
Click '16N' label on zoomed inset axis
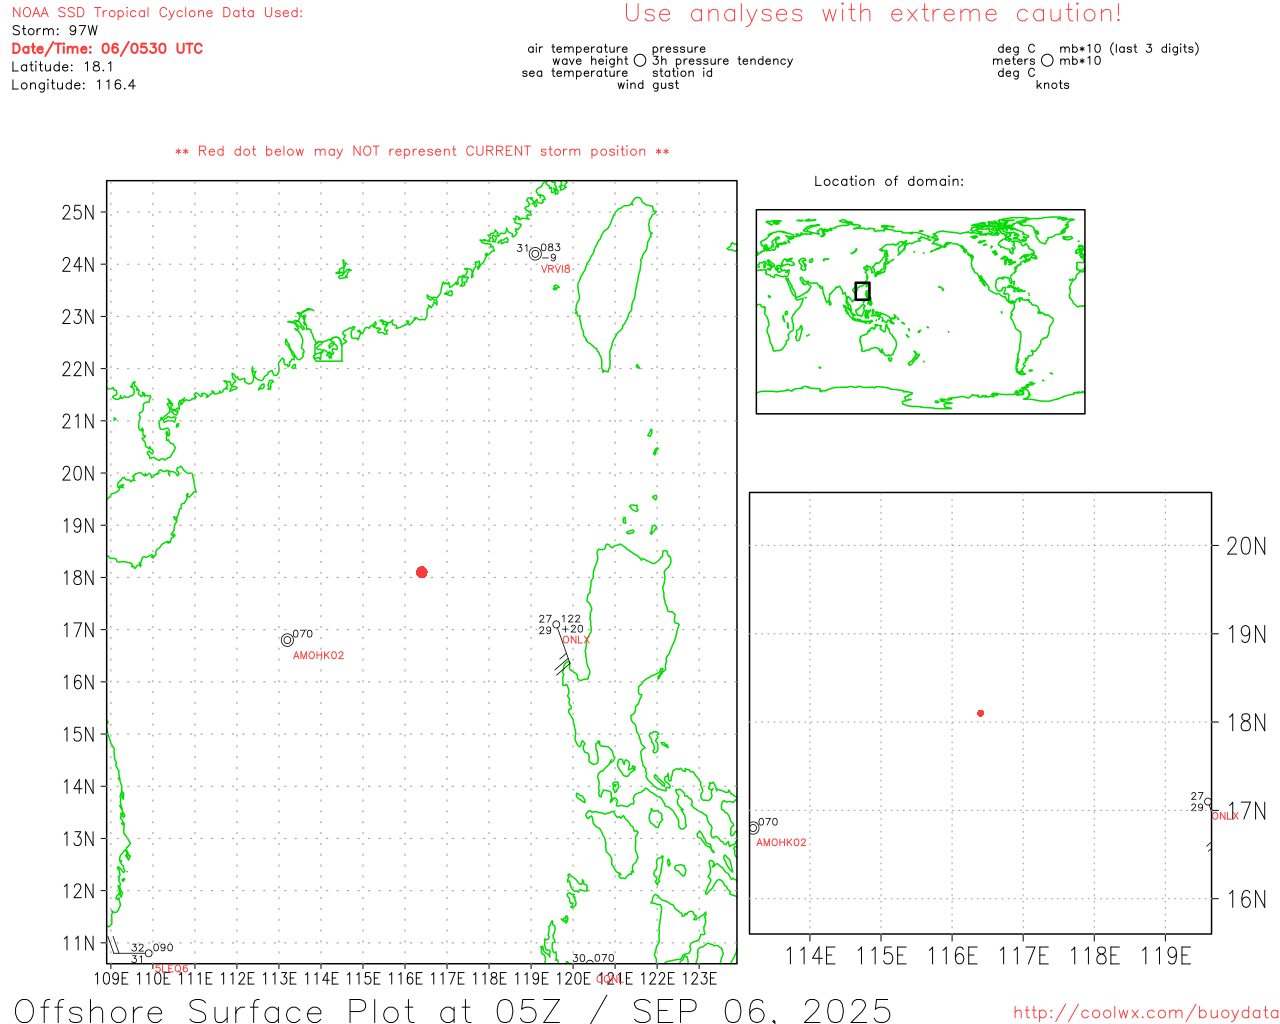(1246, 899)
